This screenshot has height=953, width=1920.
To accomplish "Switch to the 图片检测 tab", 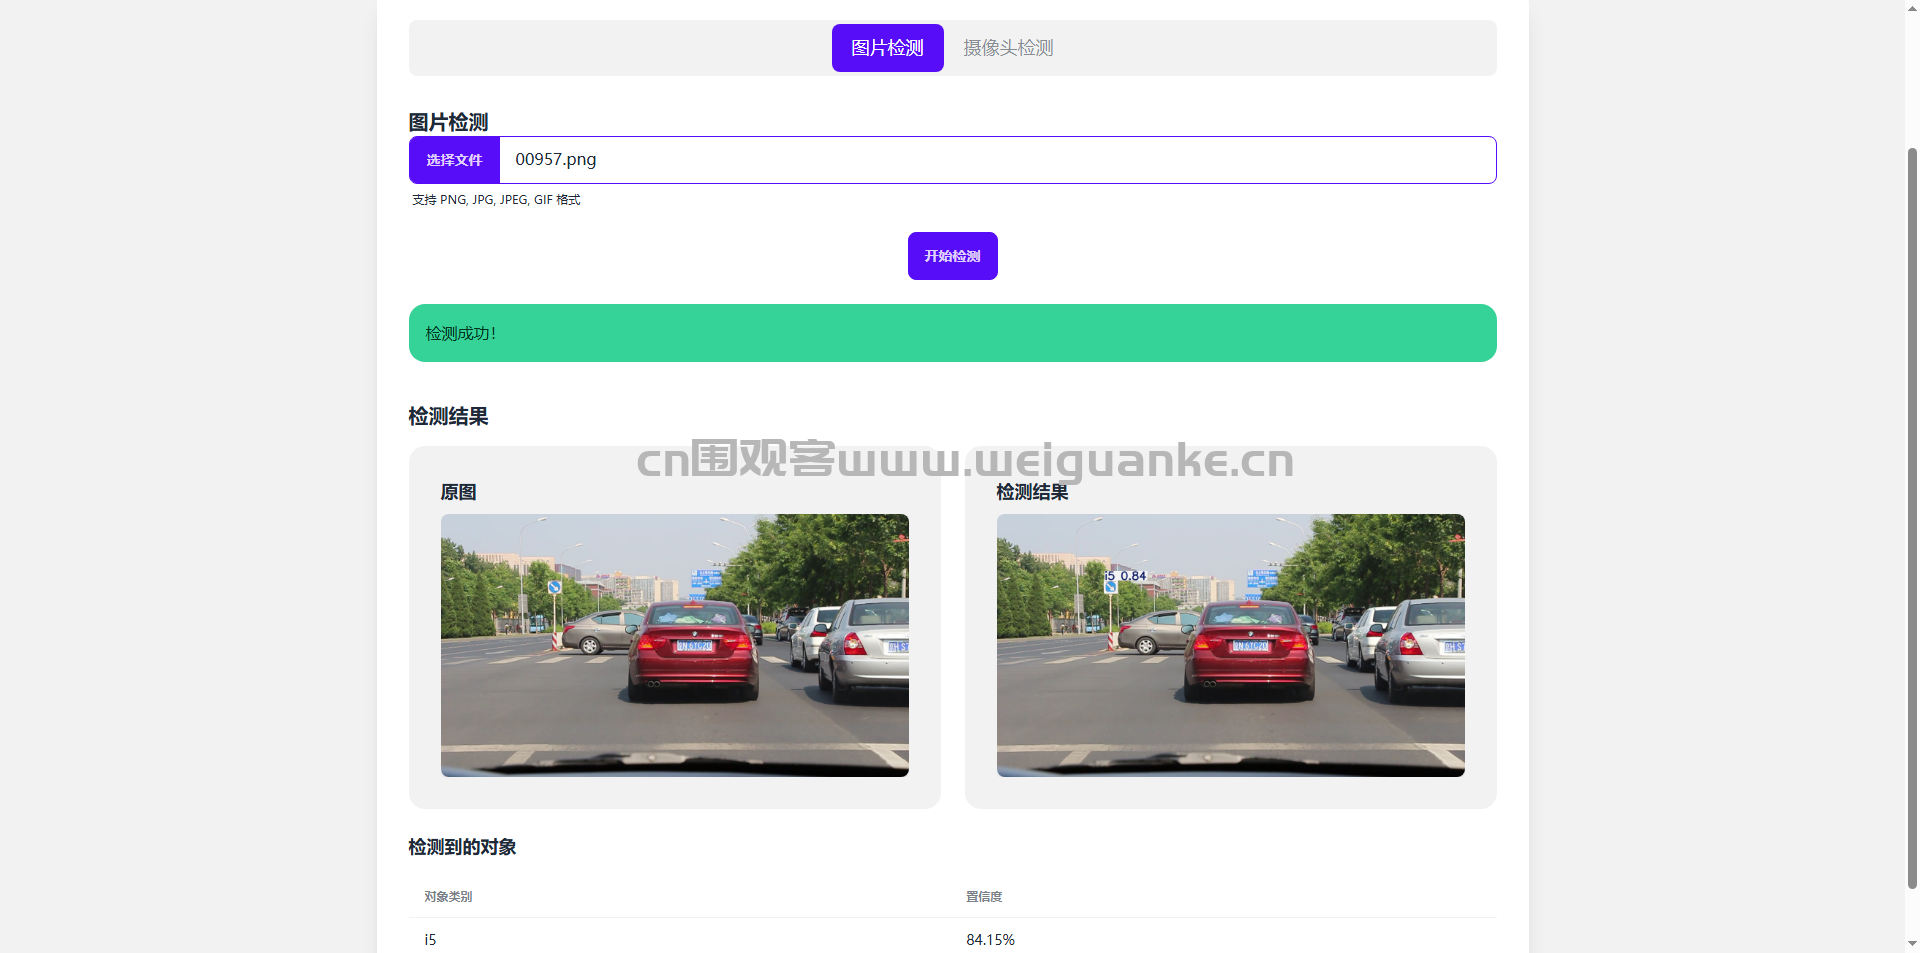I will point(887,48).
